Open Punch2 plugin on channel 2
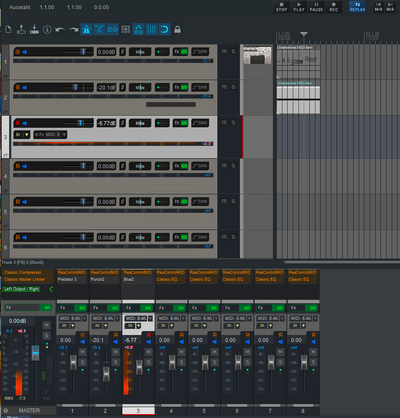The image size is (400, 418). tap(105, 279)
